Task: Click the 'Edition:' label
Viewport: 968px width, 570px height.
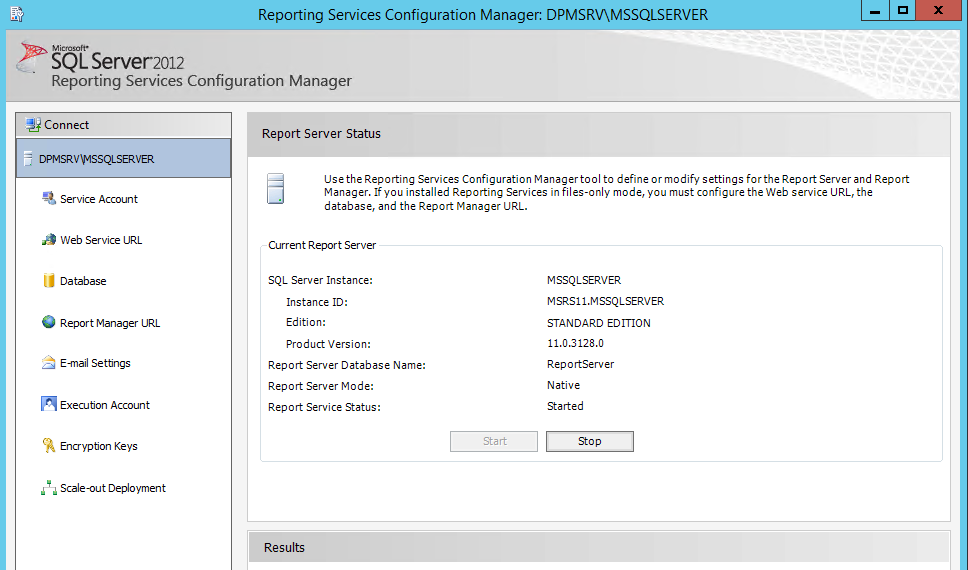Action: click(x=306, y=322)
